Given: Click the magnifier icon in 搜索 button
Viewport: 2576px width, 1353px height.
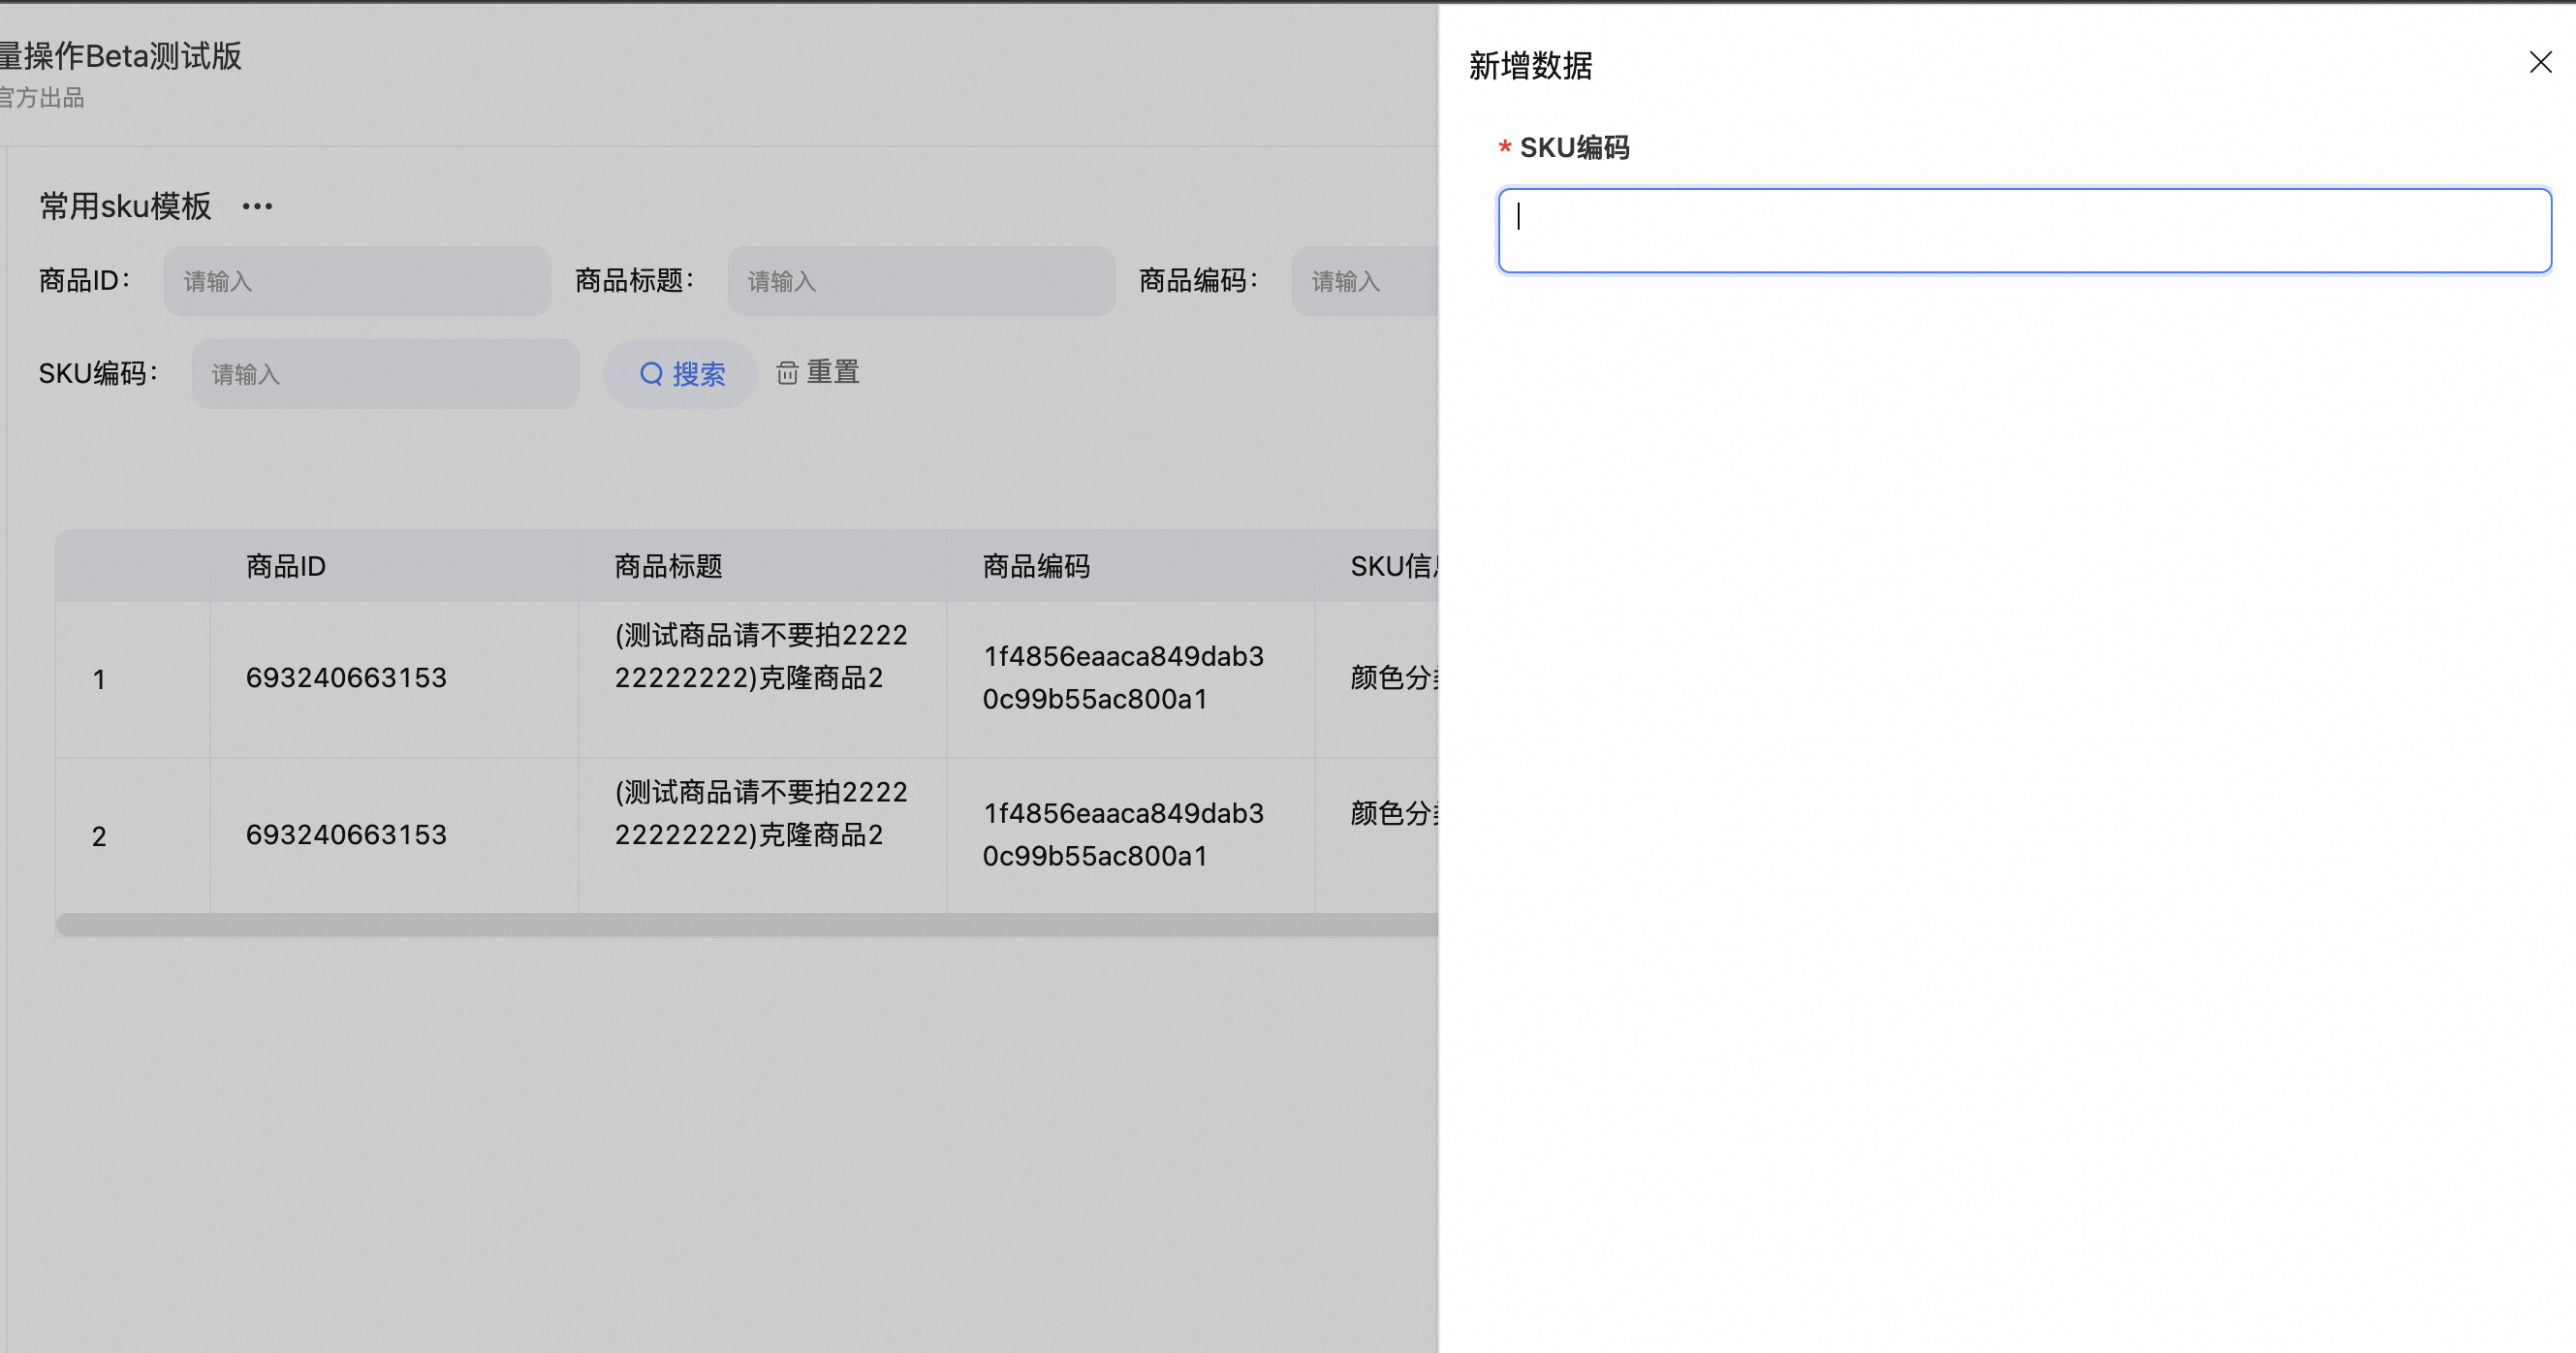Looking at the screenshot, I should coord(651,374).
